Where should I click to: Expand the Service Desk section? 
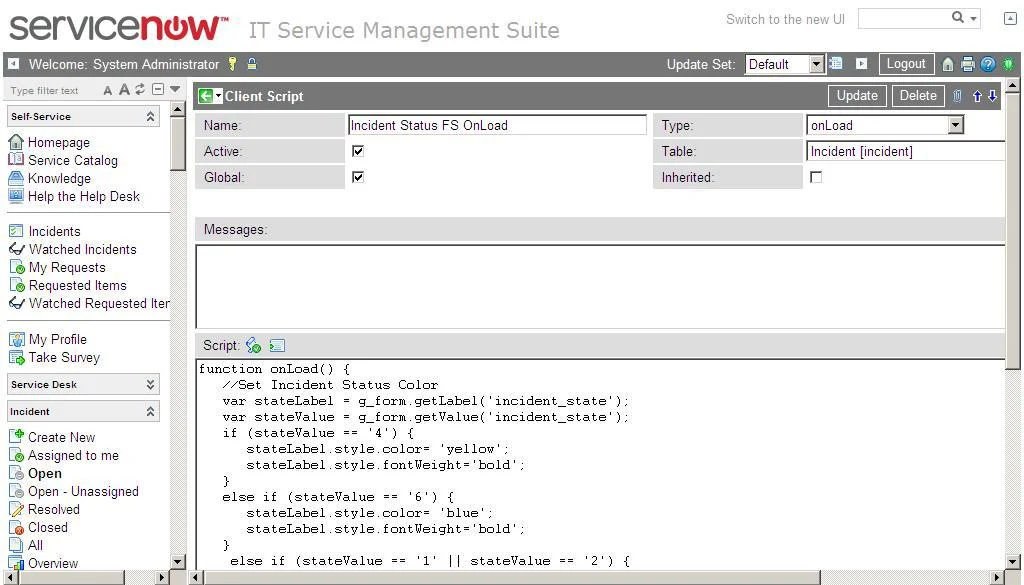(x=150, y=384)
